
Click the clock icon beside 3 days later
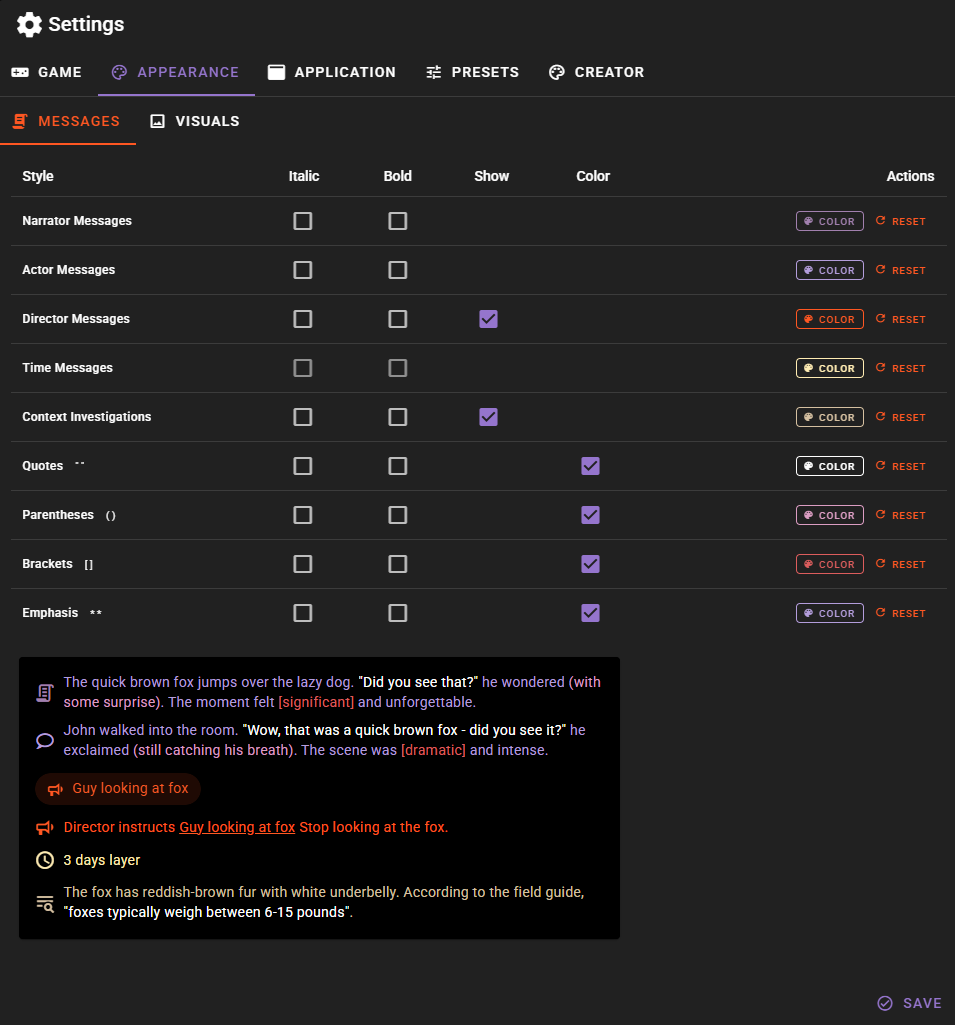click(45, 860)
